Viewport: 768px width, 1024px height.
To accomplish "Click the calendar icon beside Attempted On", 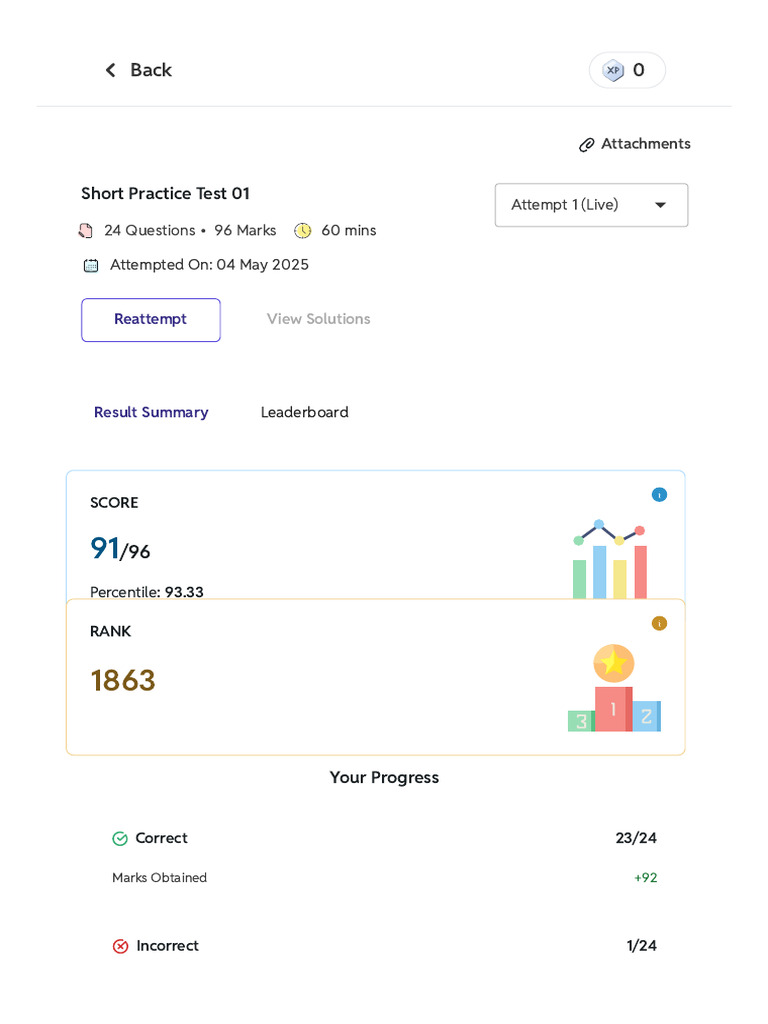I will pos(91,265).
